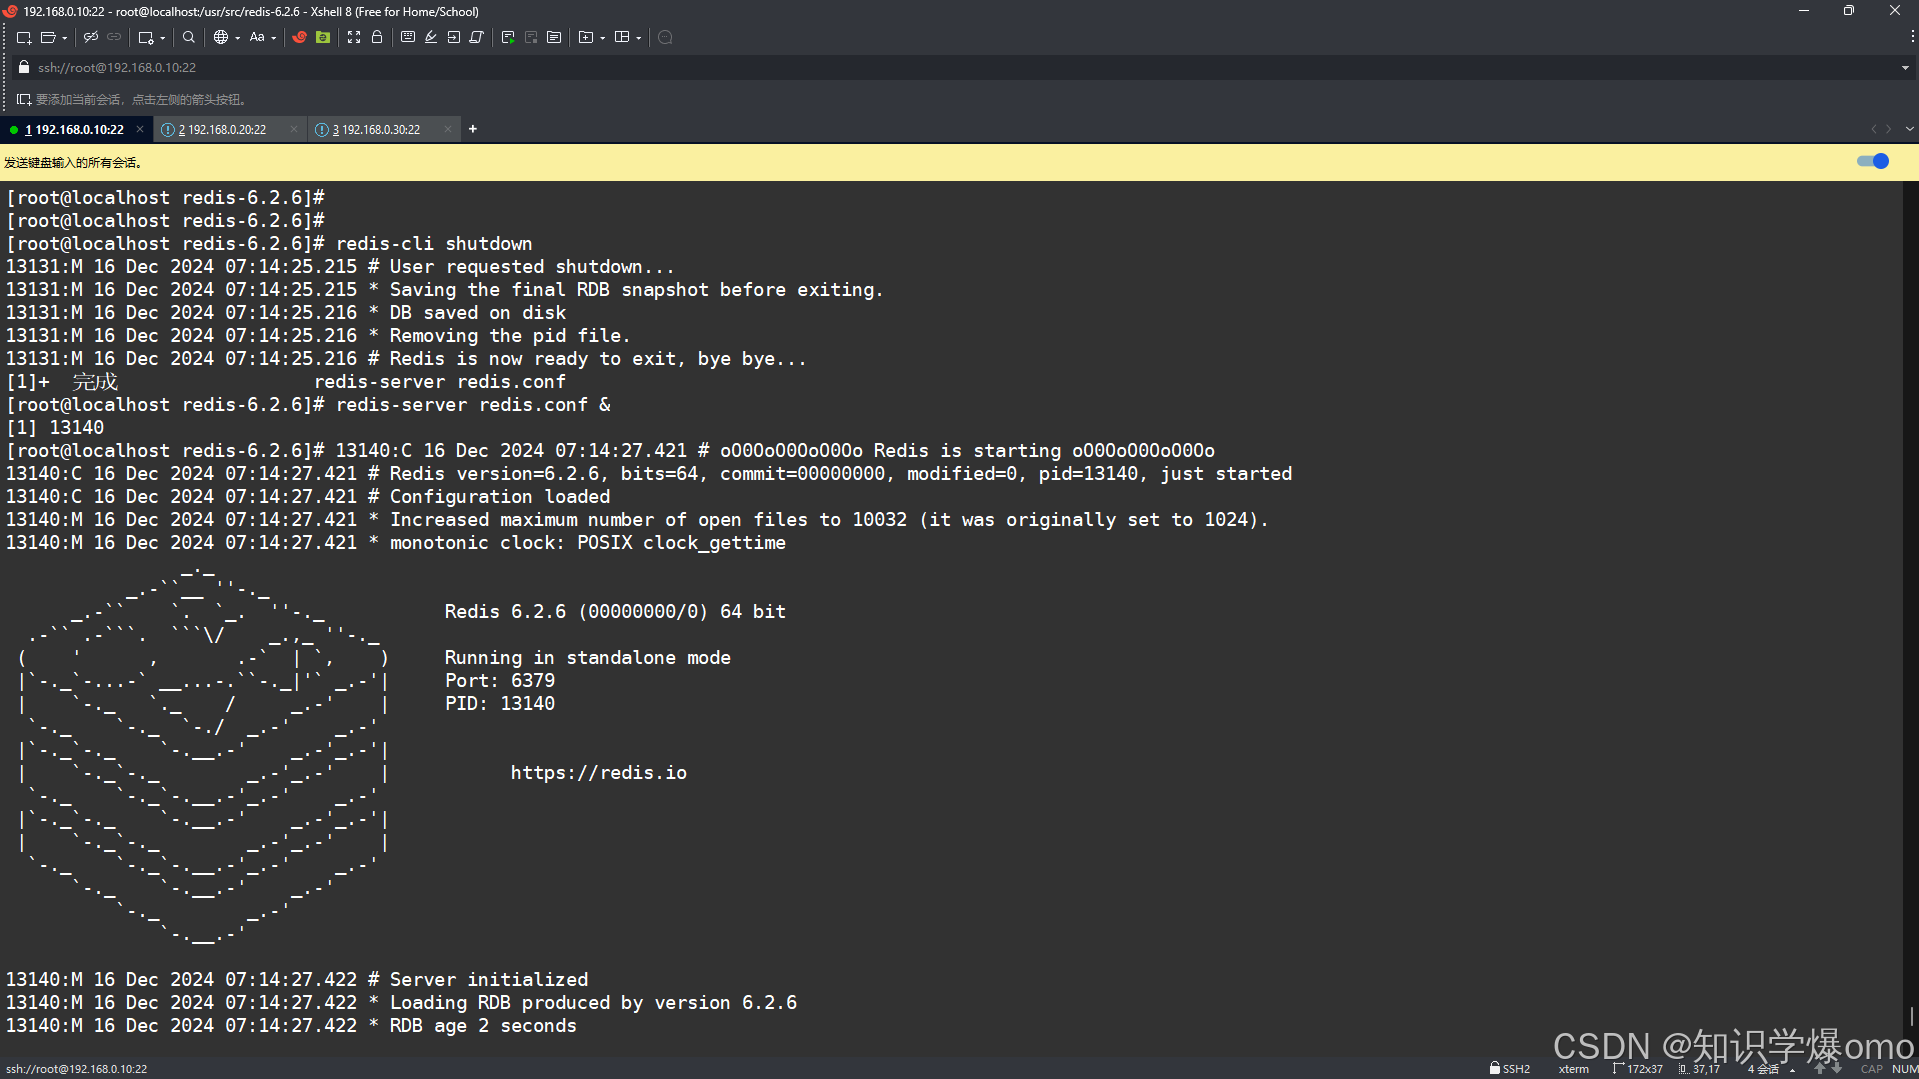
Task: Click the Reconnect link icon
Action: tap(114, 37)
